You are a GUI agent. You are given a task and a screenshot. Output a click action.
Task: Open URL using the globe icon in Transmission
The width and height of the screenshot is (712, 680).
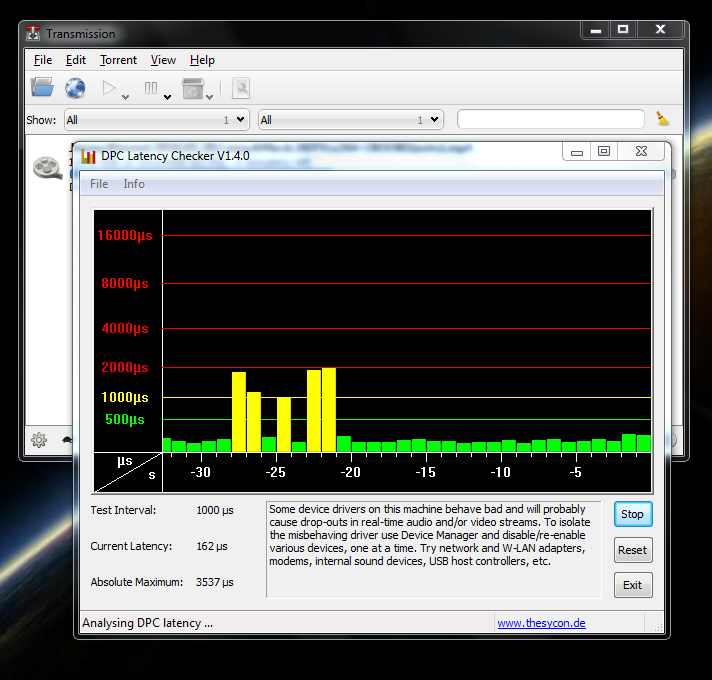coord(75,88)
